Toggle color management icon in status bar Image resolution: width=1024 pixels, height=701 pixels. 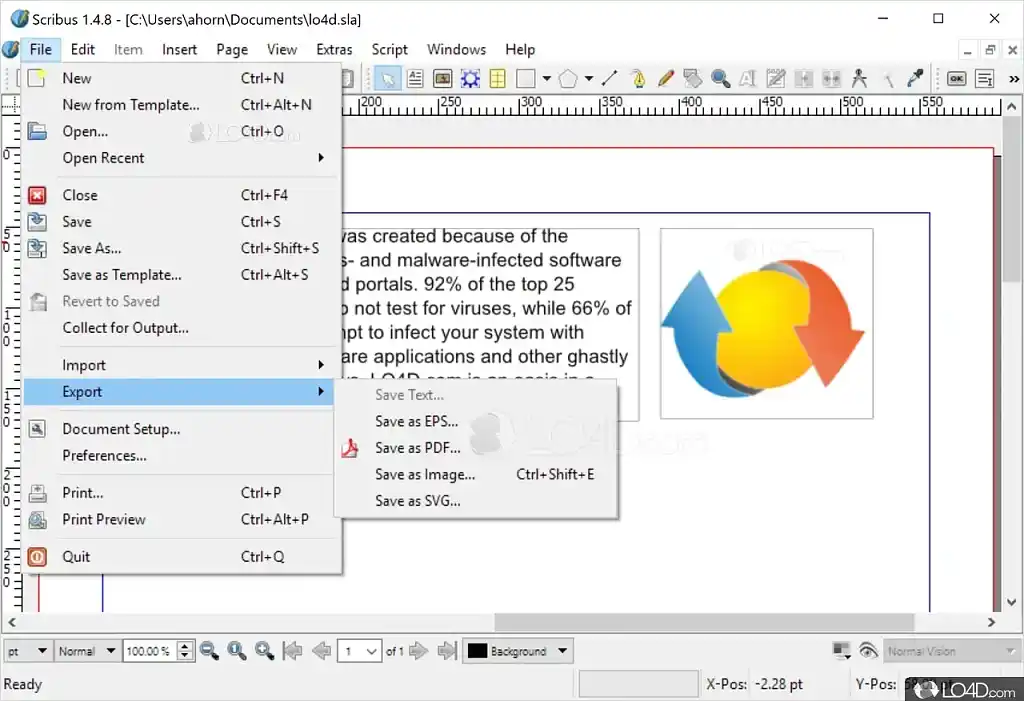(841, 651)
